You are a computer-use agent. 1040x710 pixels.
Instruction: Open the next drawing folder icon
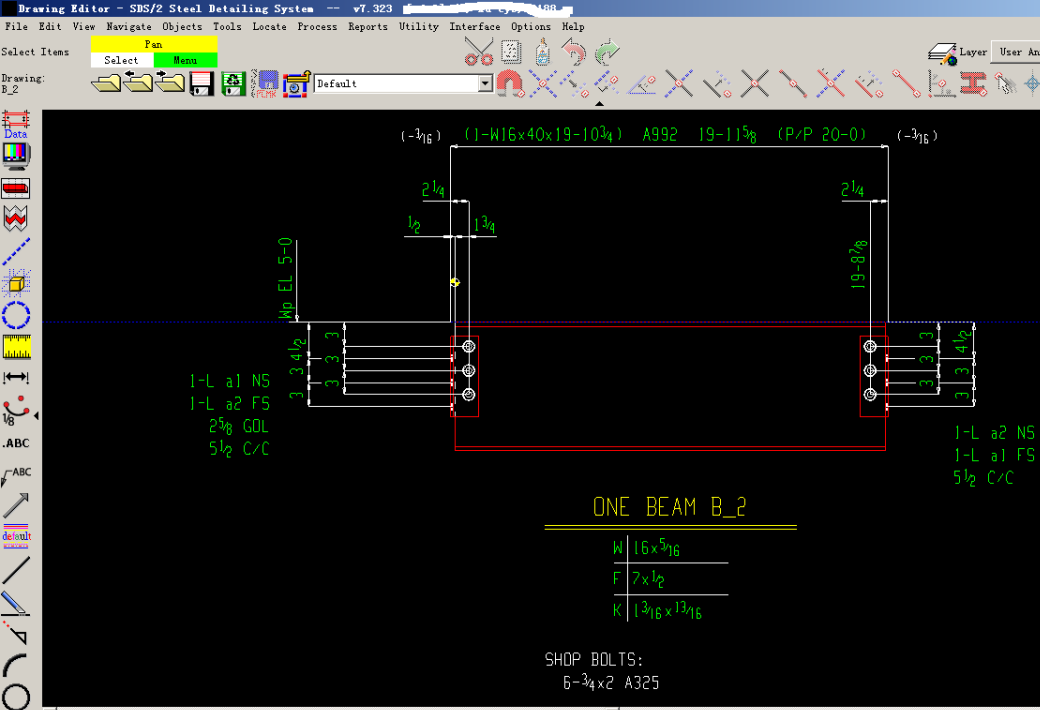click(170, 84)
